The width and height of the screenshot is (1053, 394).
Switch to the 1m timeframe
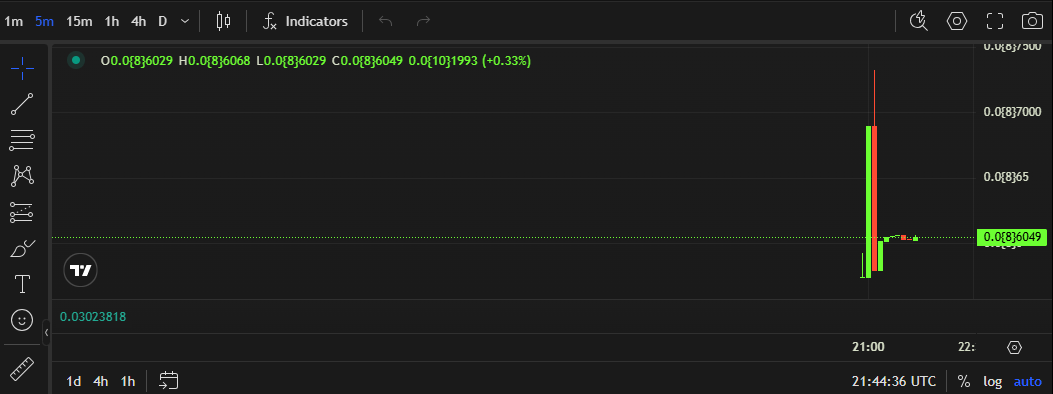point(13,21)
